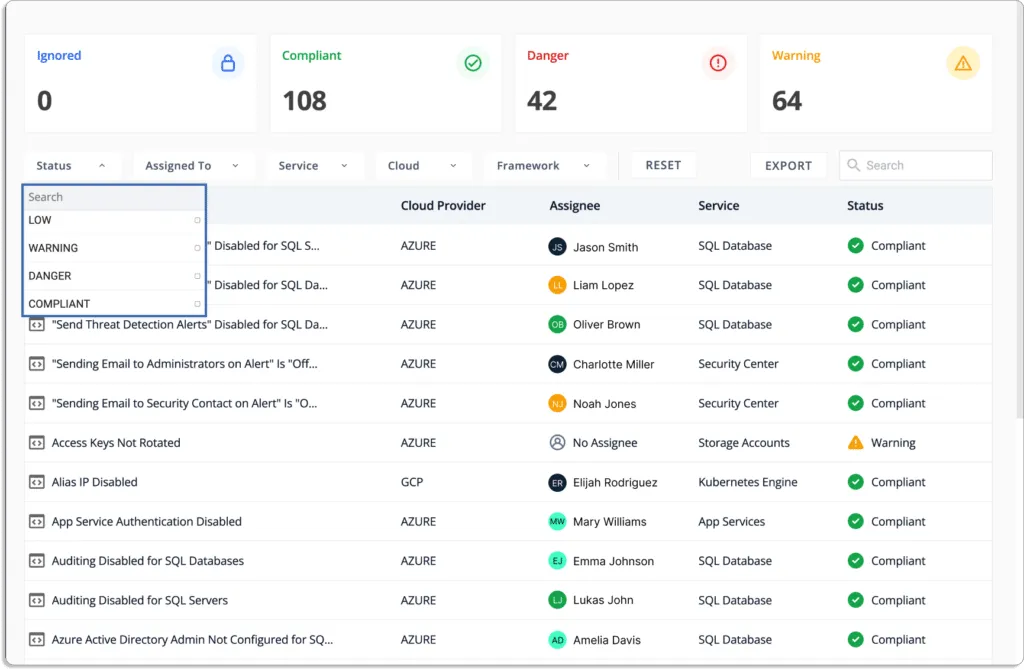Image resolution: width=1024 pixels, height=670 pixels.
Task: Open "Access Keys Not Rotated" rule
Action: point(116,443)
